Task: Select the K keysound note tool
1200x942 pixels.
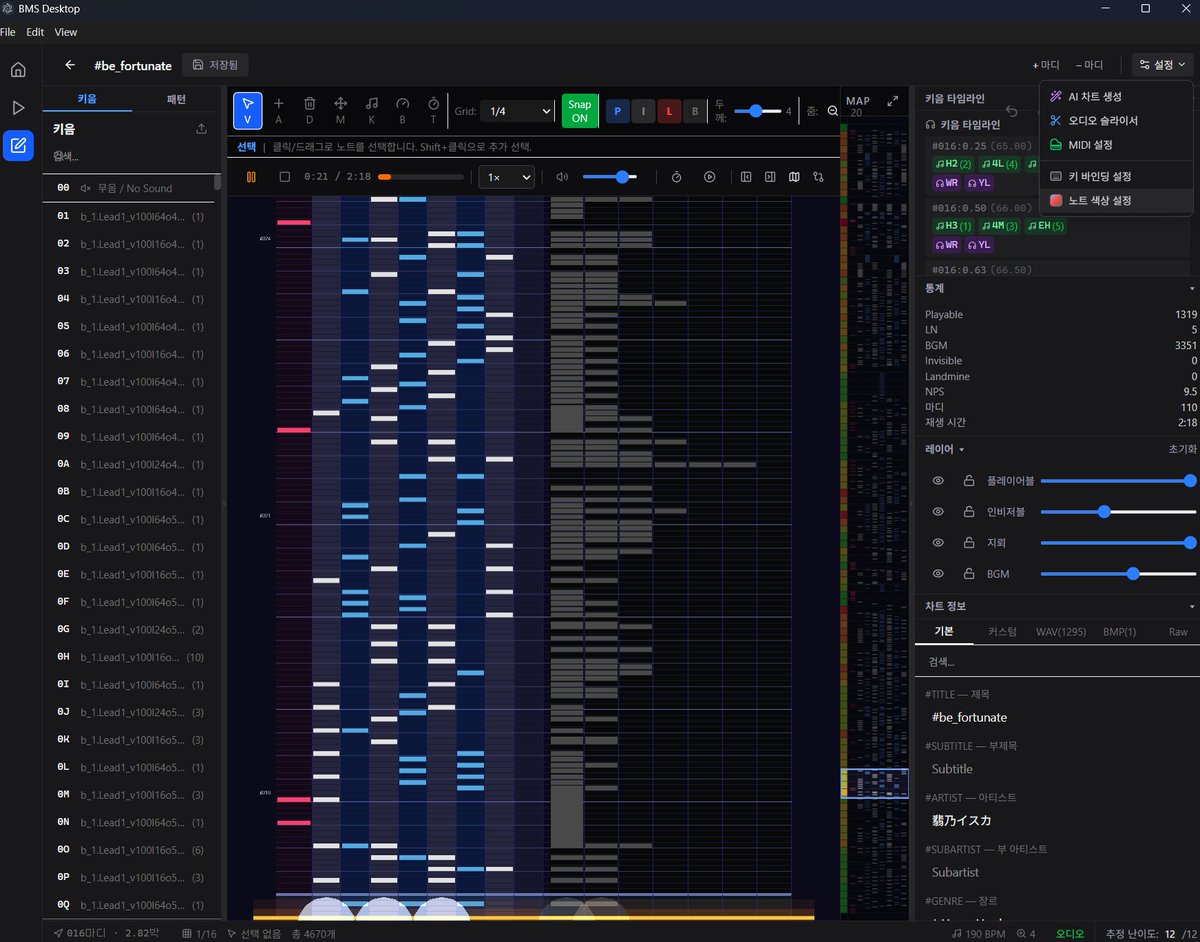Action: [x=371, y=110]
